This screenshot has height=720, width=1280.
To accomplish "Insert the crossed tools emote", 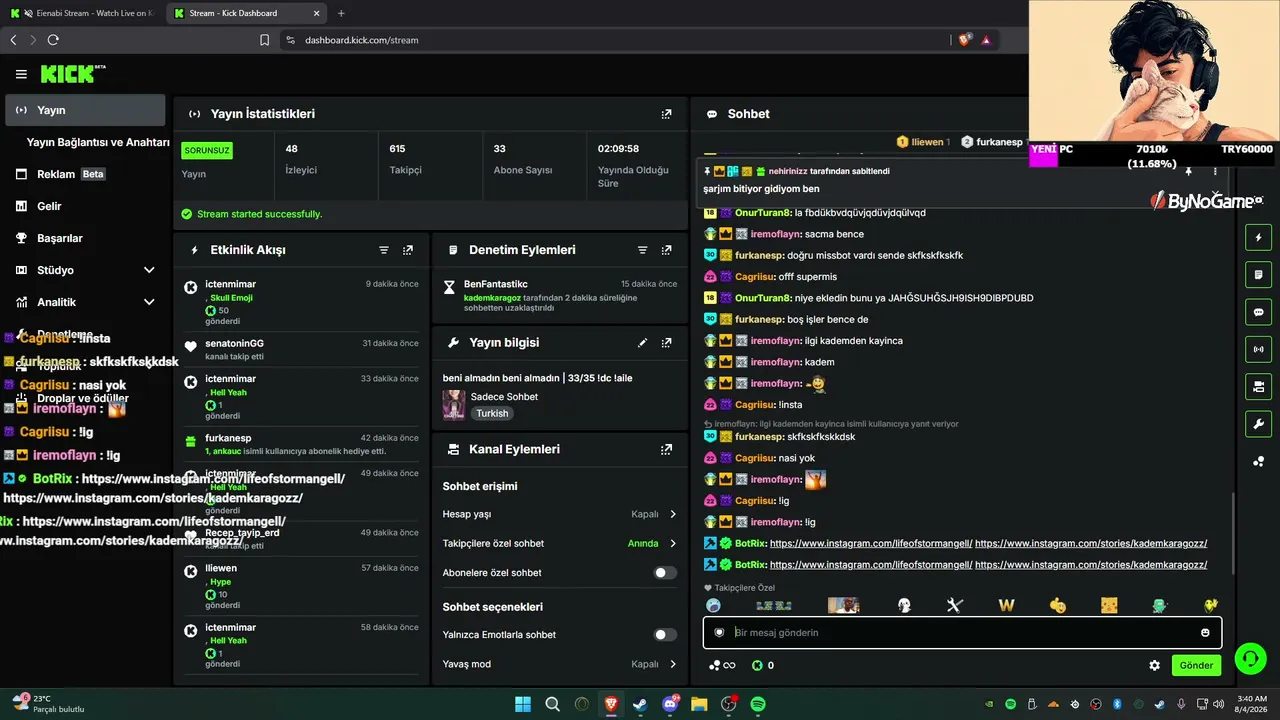I will pyautogui.click(x=954, y=605).
